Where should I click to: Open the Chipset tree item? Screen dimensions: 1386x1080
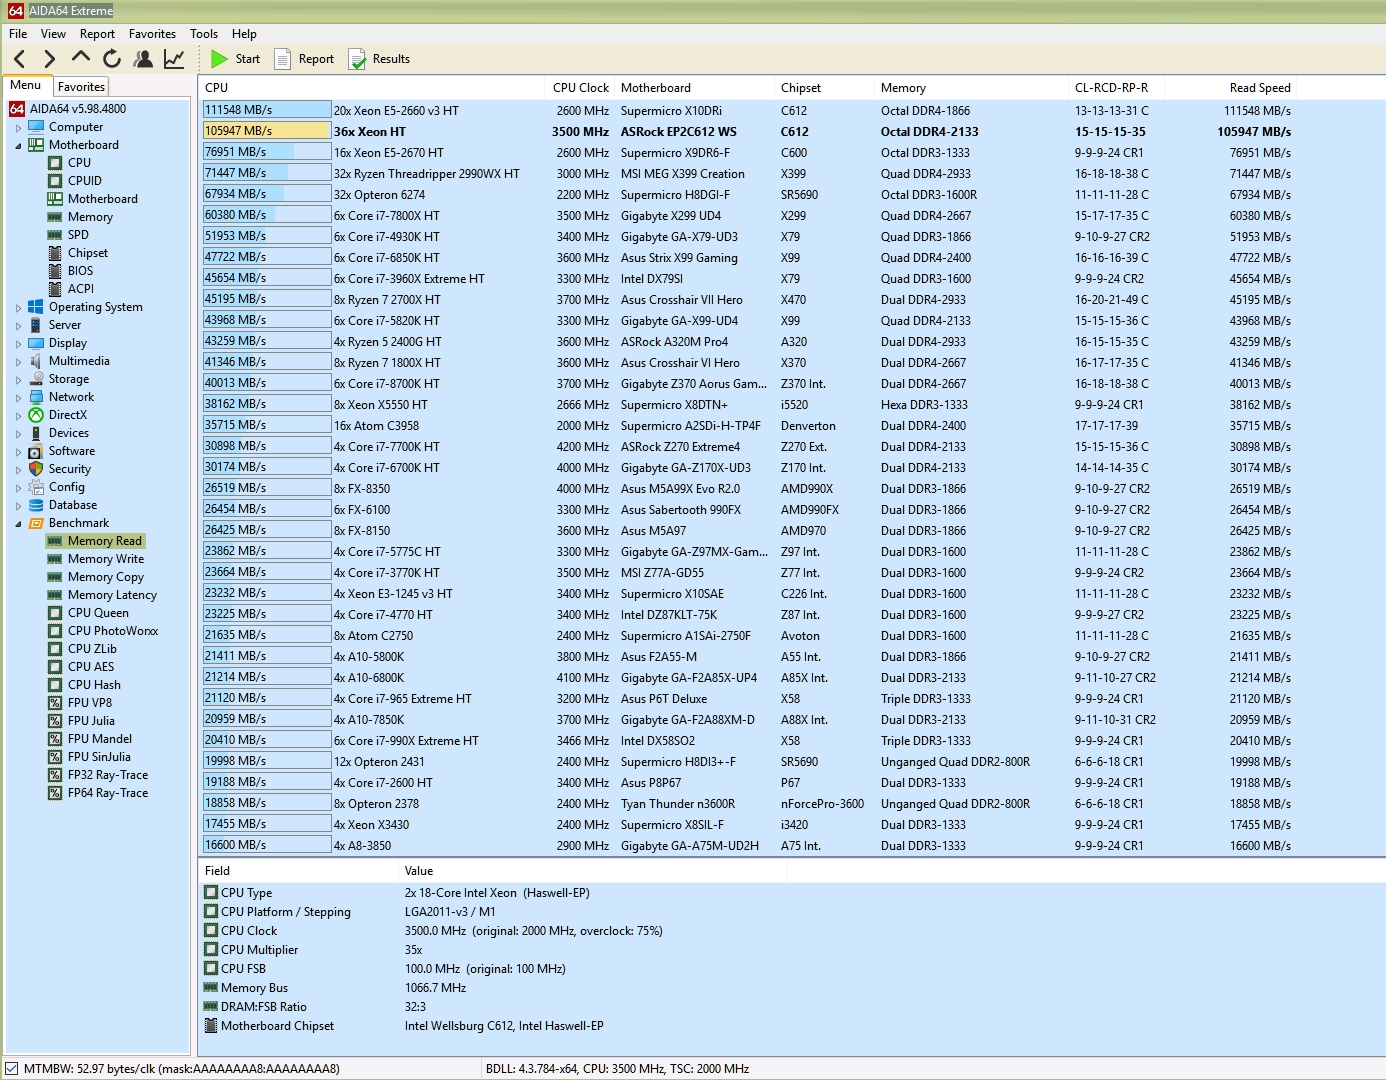88,253
